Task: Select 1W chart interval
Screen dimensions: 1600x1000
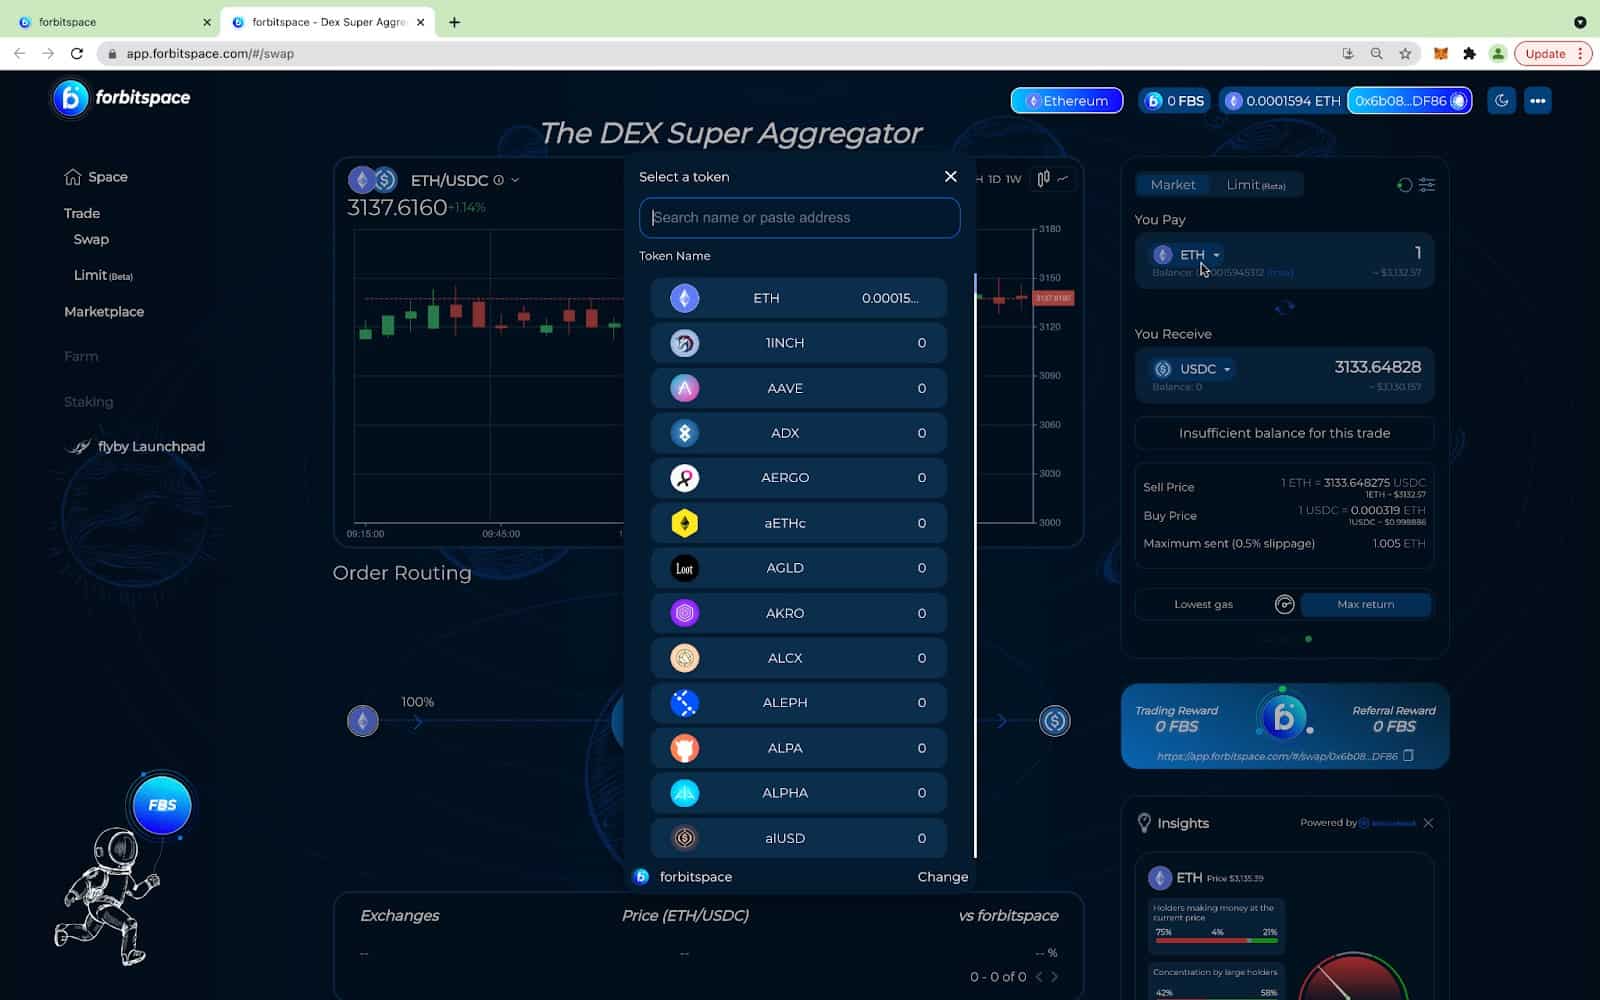Action: tap(1014, 179)
